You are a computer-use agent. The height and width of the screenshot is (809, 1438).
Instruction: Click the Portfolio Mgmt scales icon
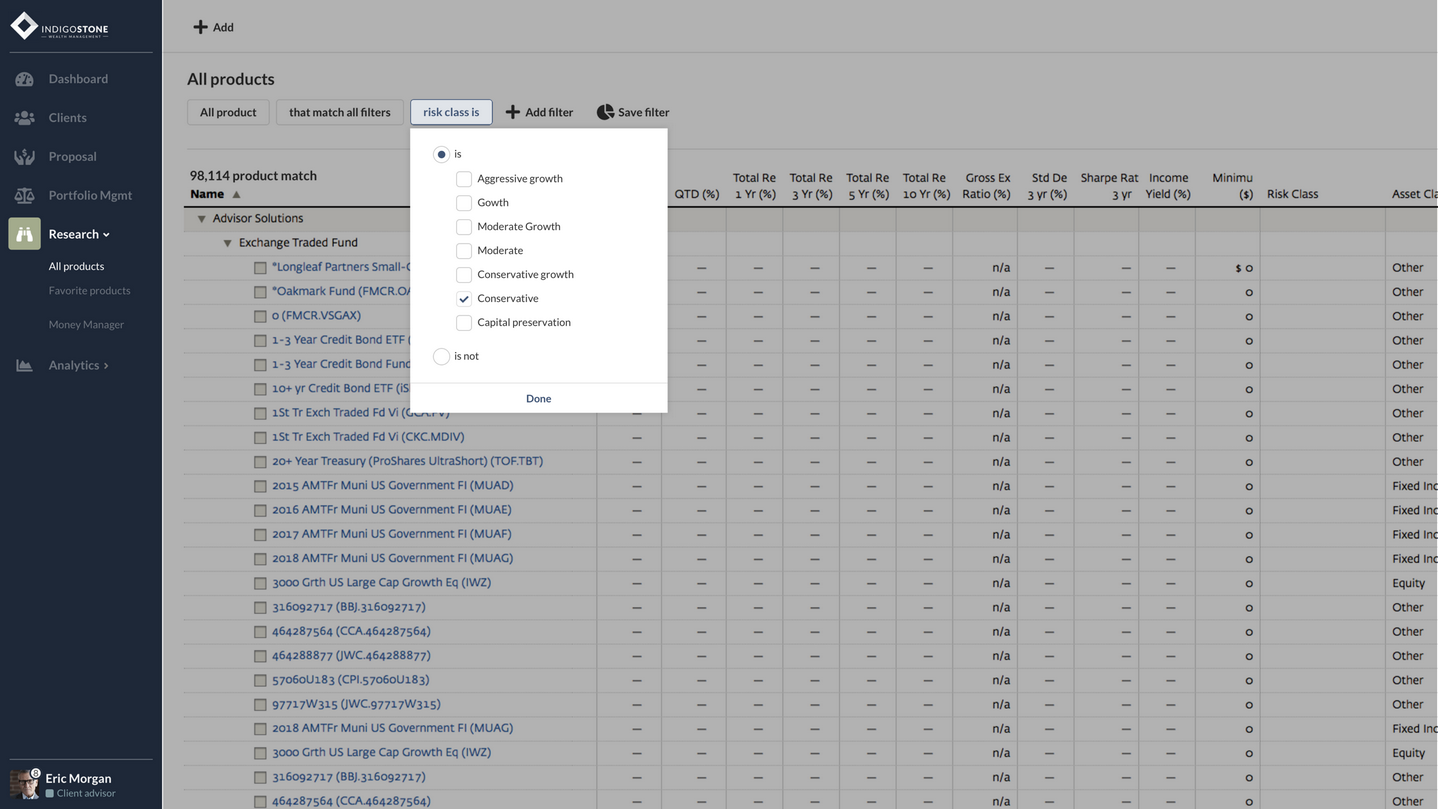coord(24,196)
